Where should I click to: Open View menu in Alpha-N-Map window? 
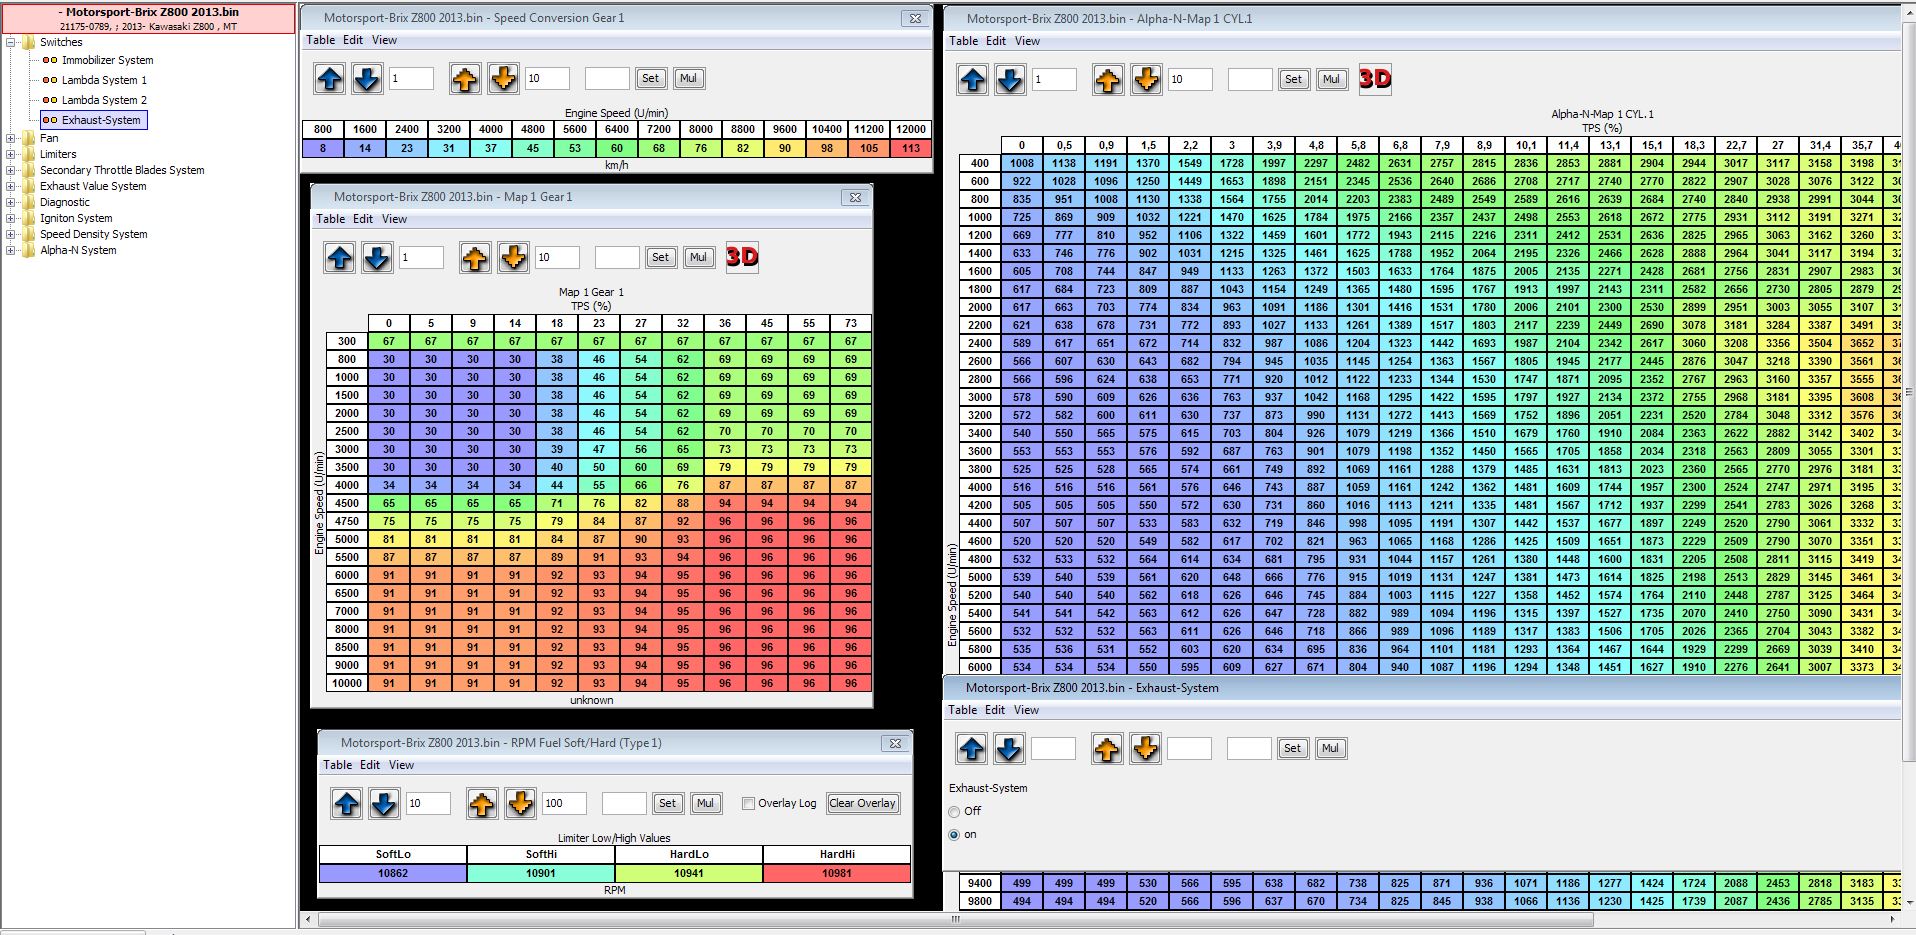(x=1027, y=41)
